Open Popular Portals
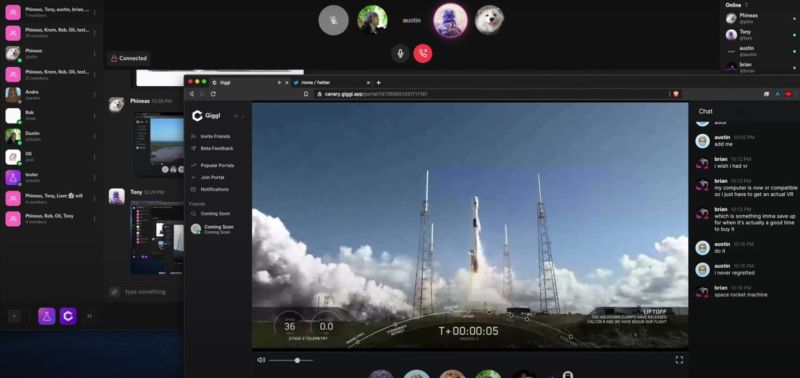The width and height of the screenshot is (800, 378). [217, 165]
